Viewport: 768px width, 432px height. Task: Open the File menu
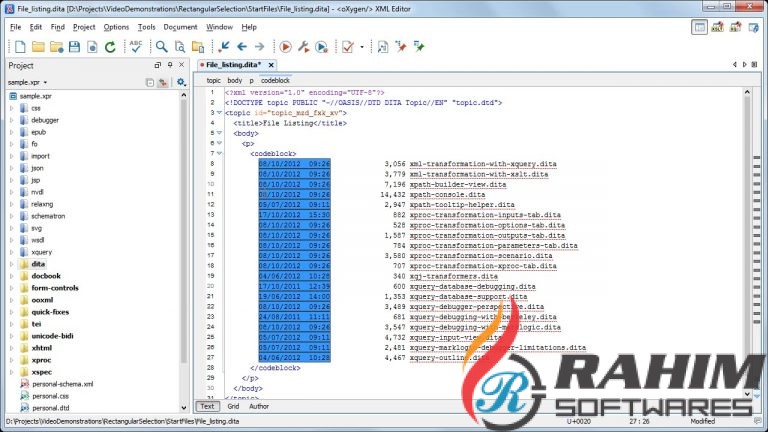(x=16, y=27)
